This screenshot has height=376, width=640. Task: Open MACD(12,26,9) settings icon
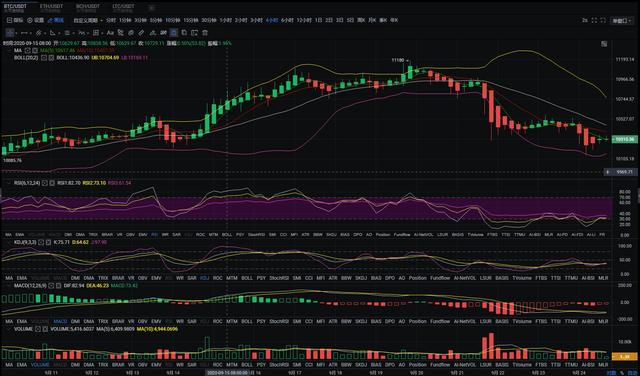coord(51,286)
